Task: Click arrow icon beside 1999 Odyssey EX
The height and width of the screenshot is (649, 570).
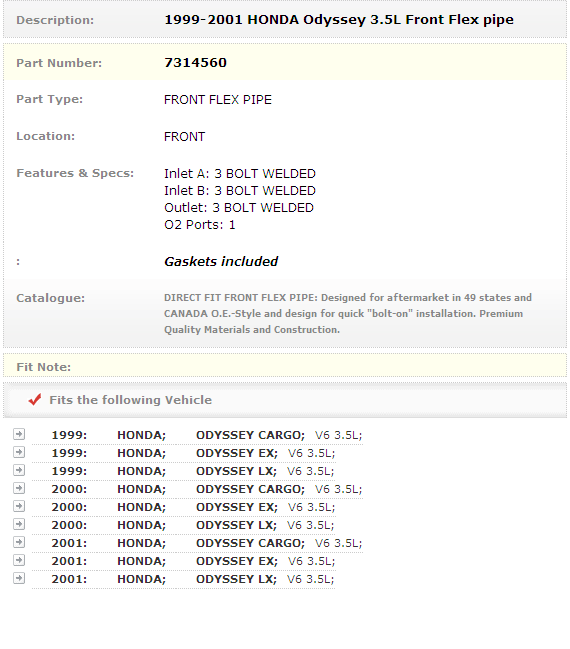Action: point(19,452)
